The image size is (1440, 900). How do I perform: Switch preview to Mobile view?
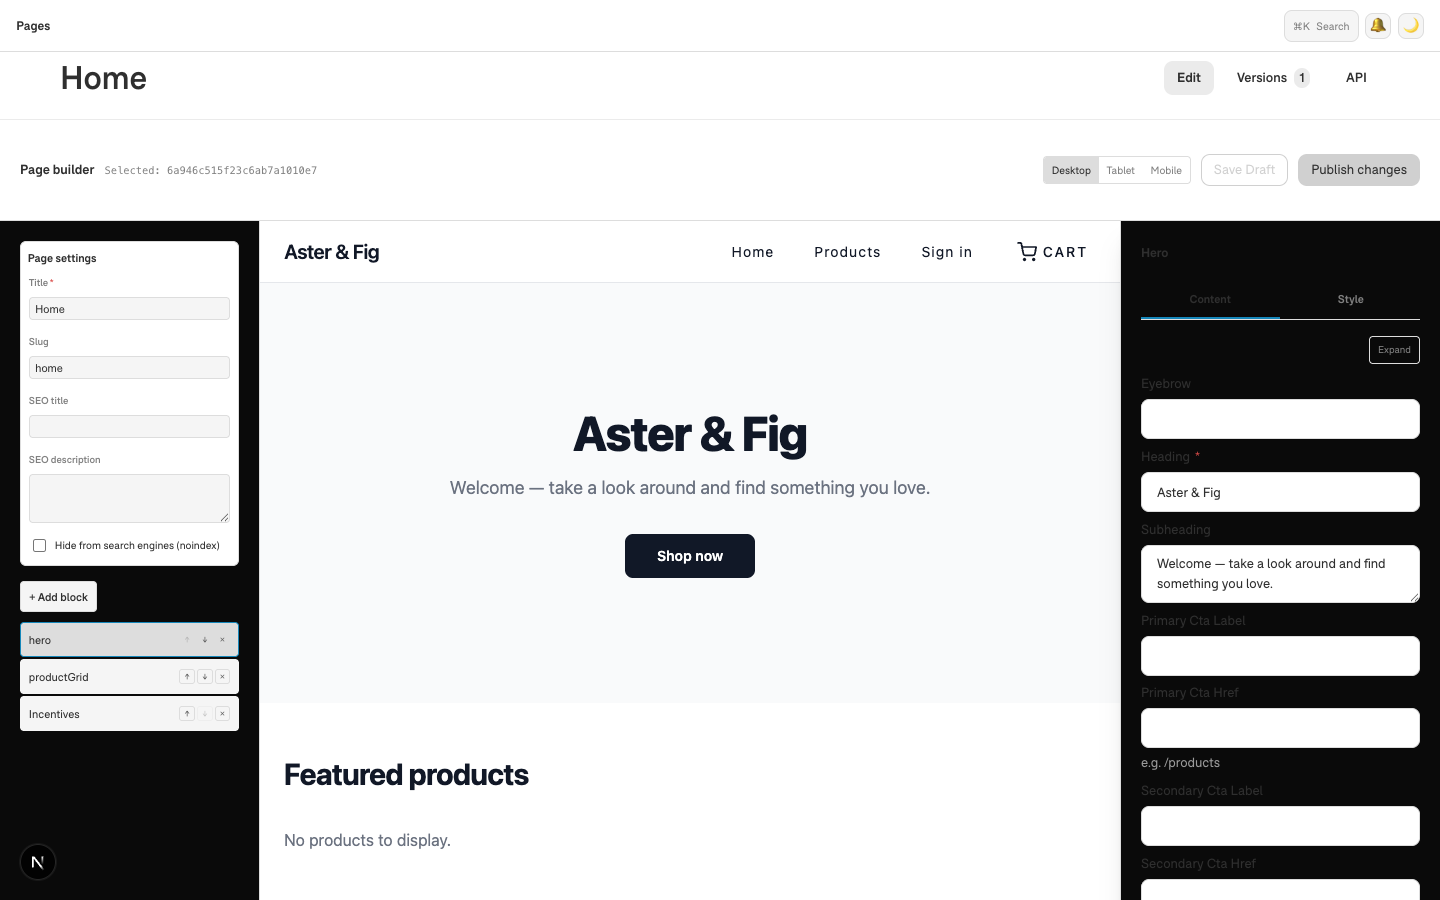click(x=1166, y=170)
